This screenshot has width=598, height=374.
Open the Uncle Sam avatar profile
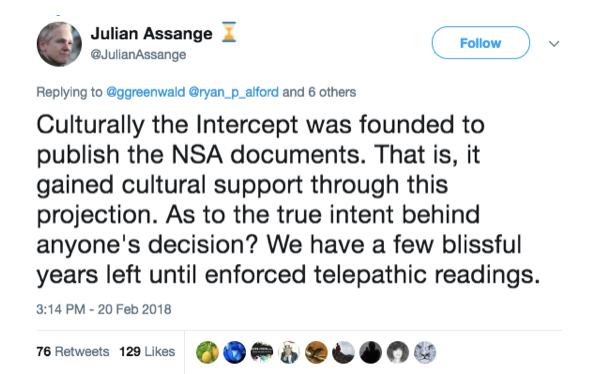coord(289,352)
